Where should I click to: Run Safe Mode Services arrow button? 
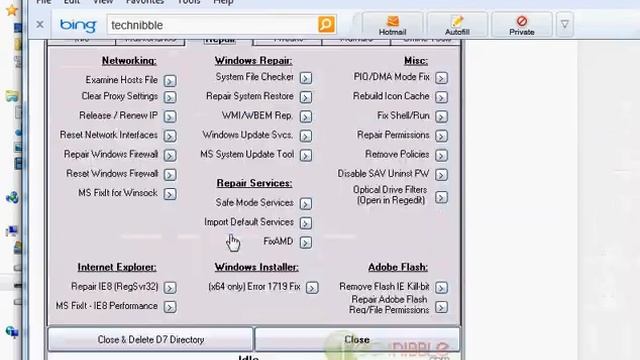click(x=306, y=203)
